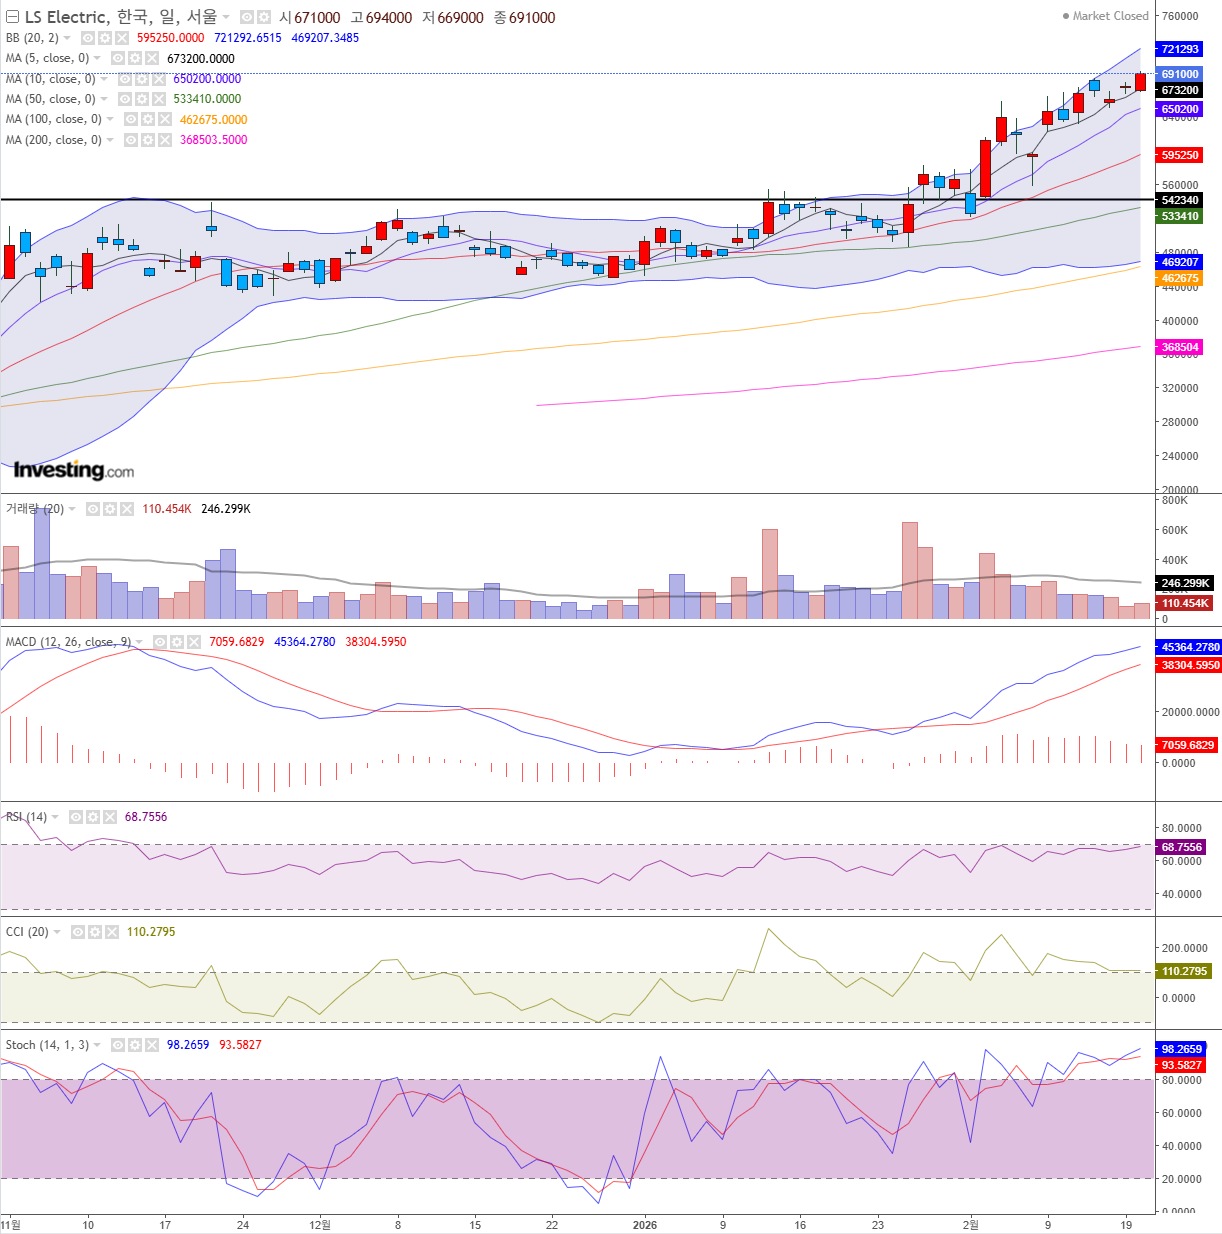Expand dropdown arrow beside 거래량 (20)
1222x1234 pixels.
[72, 509]
